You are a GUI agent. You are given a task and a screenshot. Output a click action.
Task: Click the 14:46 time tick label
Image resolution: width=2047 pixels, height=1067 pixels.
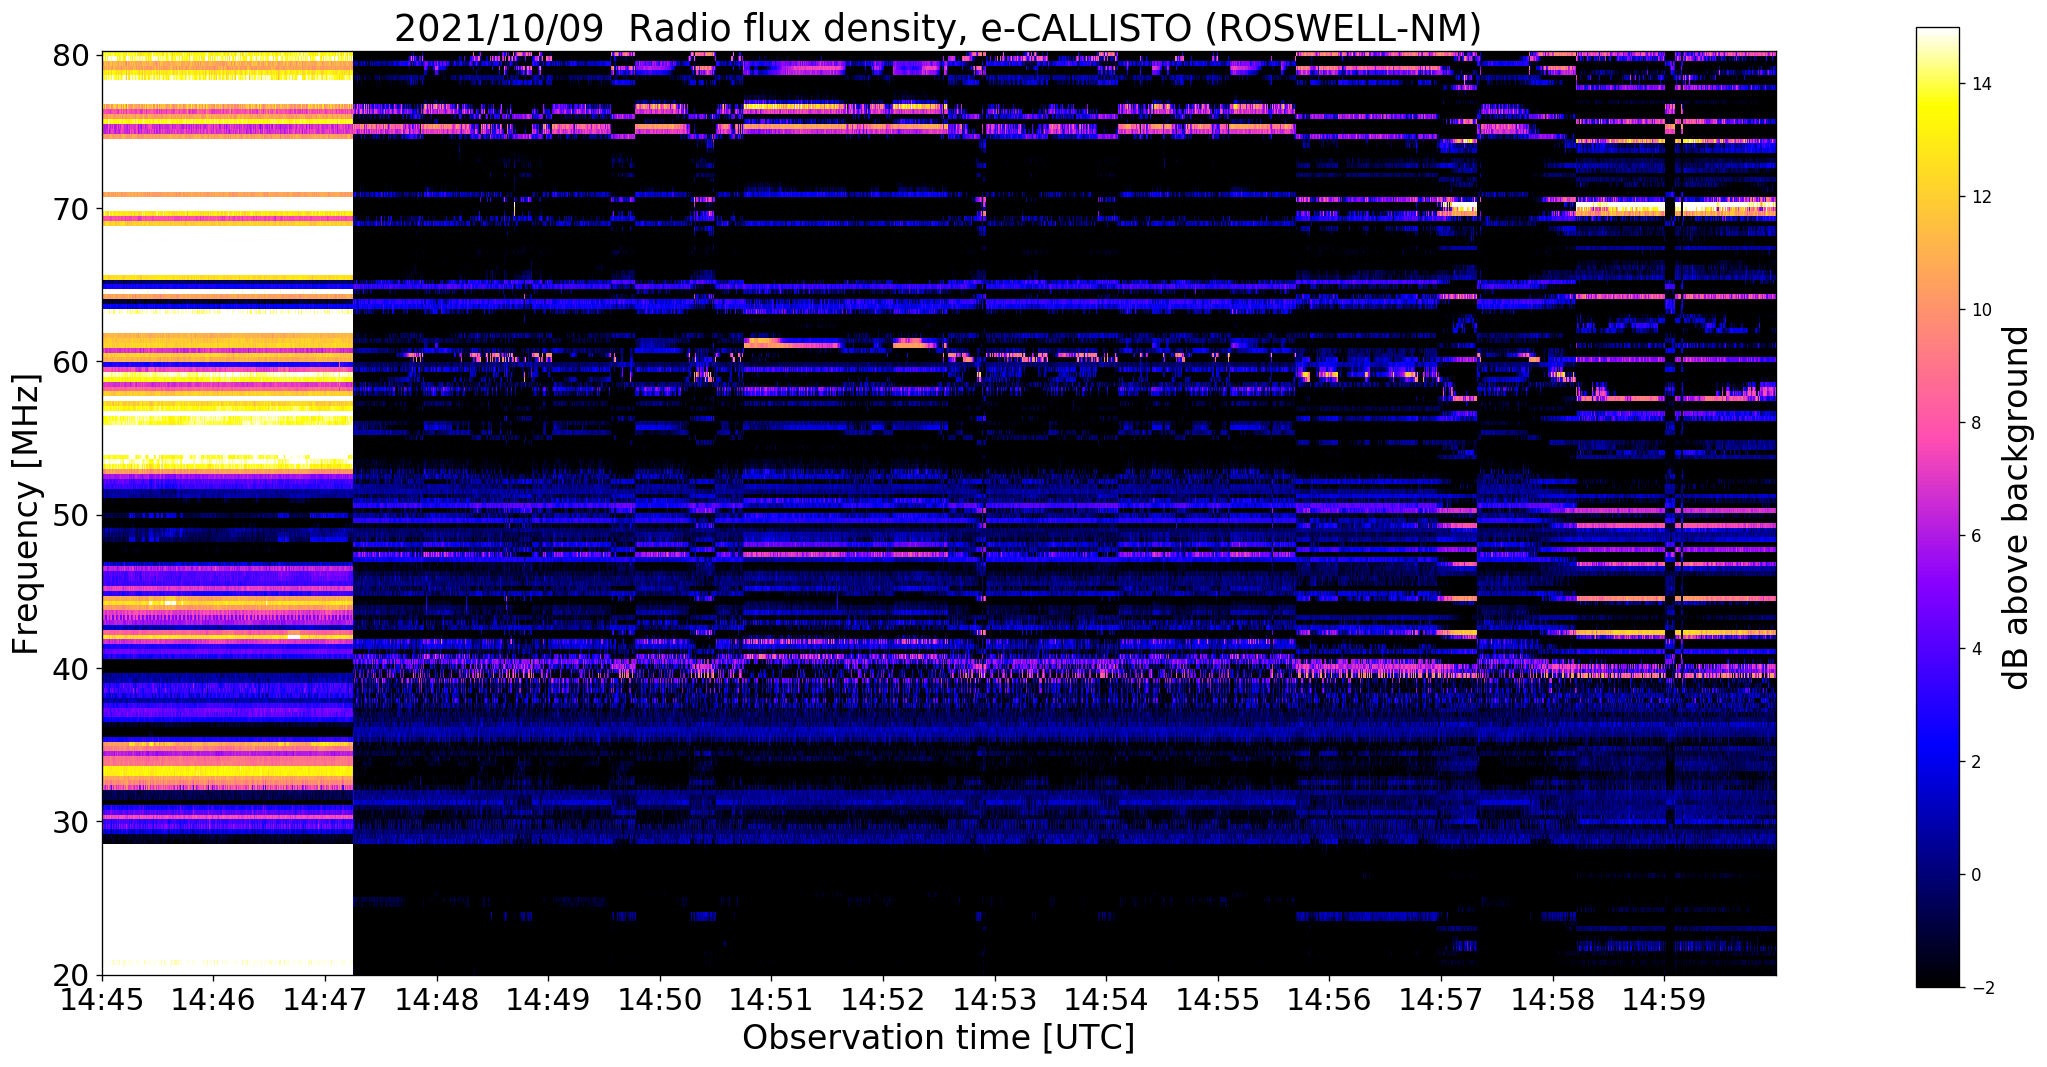[213, 999]
